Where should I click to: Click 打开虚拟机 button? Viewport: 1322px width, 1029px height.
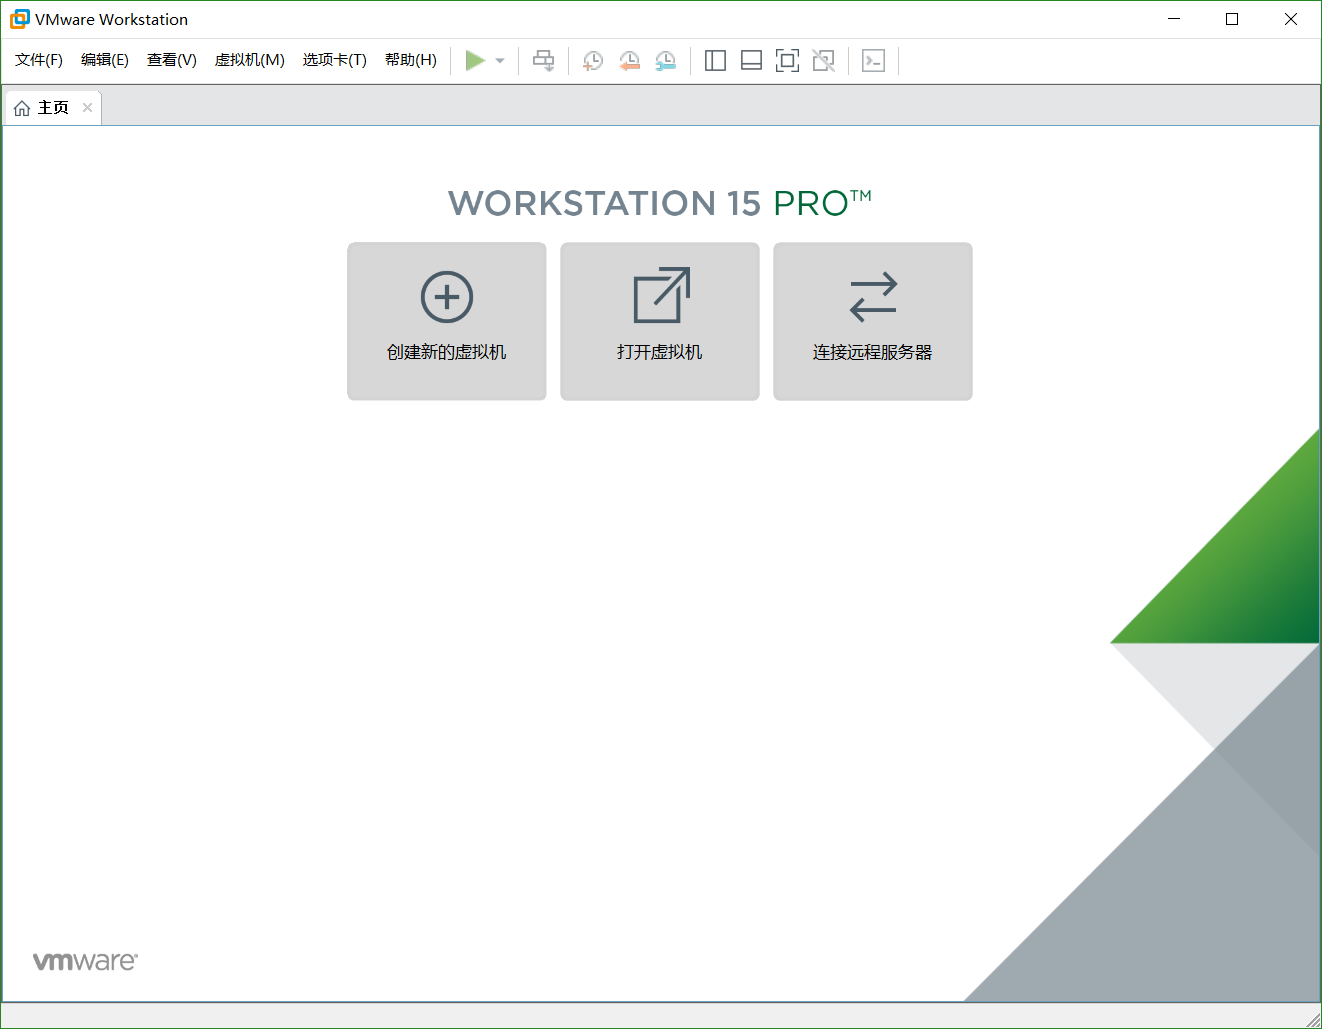pos(660,321)
